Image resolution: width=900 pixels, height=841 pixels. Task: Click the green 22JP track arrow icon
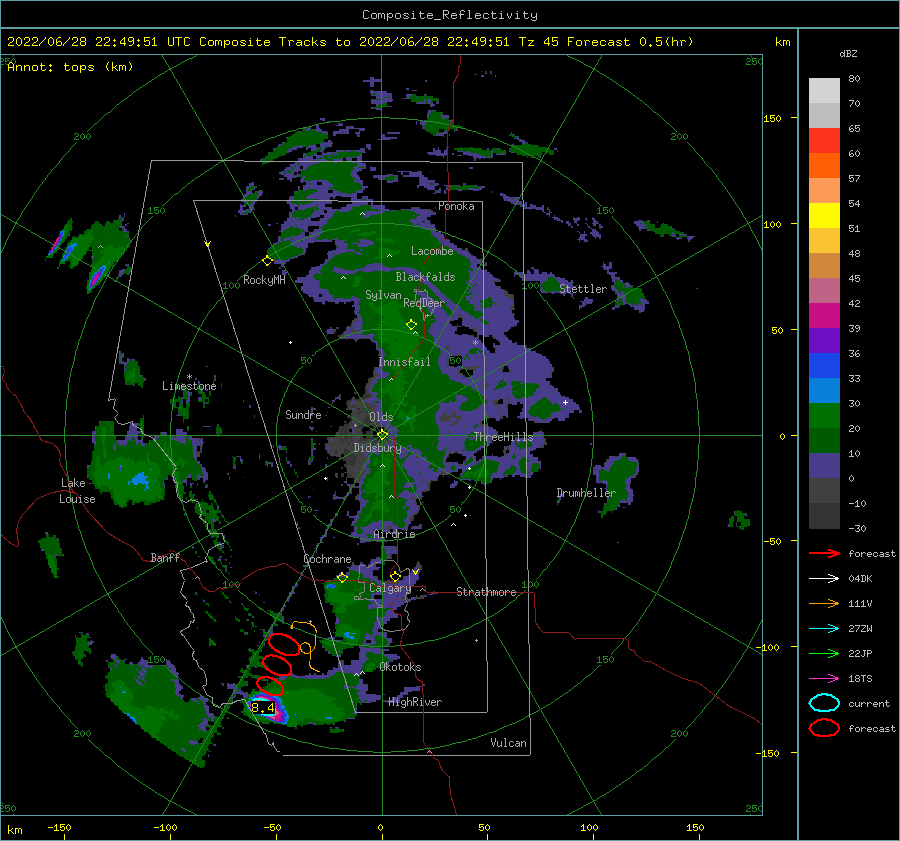(824, 653)
